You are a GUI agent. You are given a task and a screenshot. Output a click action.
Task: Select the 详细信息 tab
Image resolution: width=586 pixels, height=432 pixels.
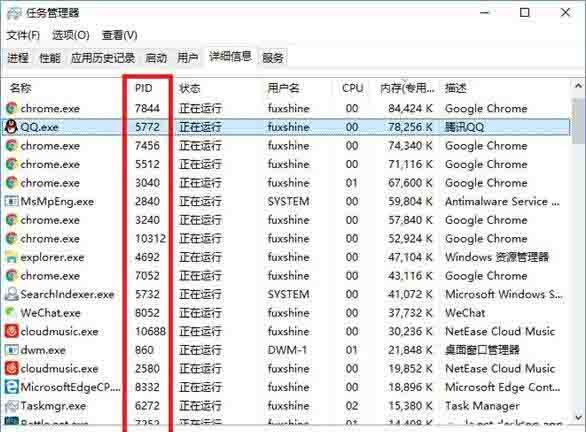click(230, 57)
